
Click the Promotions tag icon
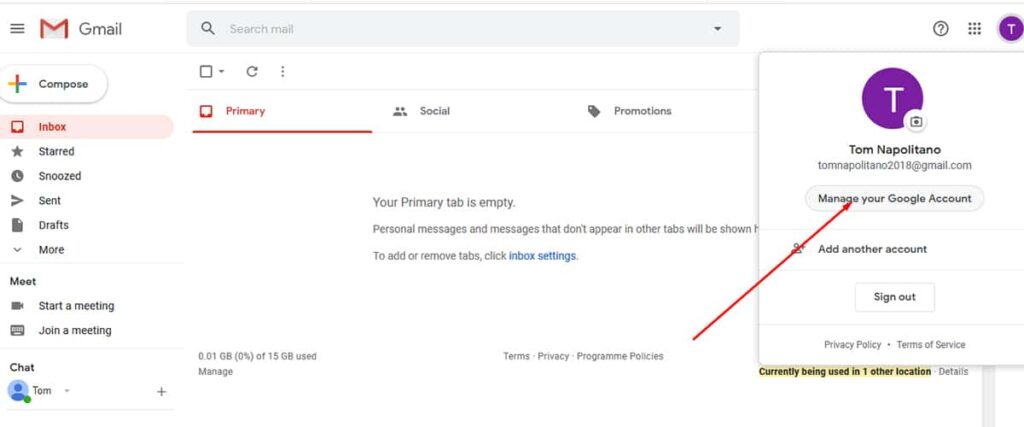(594, 111)
